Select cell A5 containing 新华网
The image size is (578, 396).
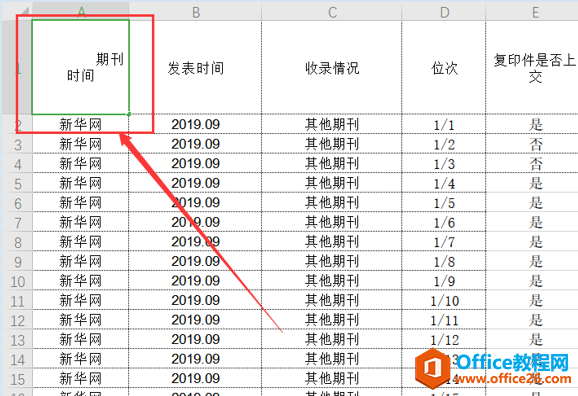(x=80, y=183)
